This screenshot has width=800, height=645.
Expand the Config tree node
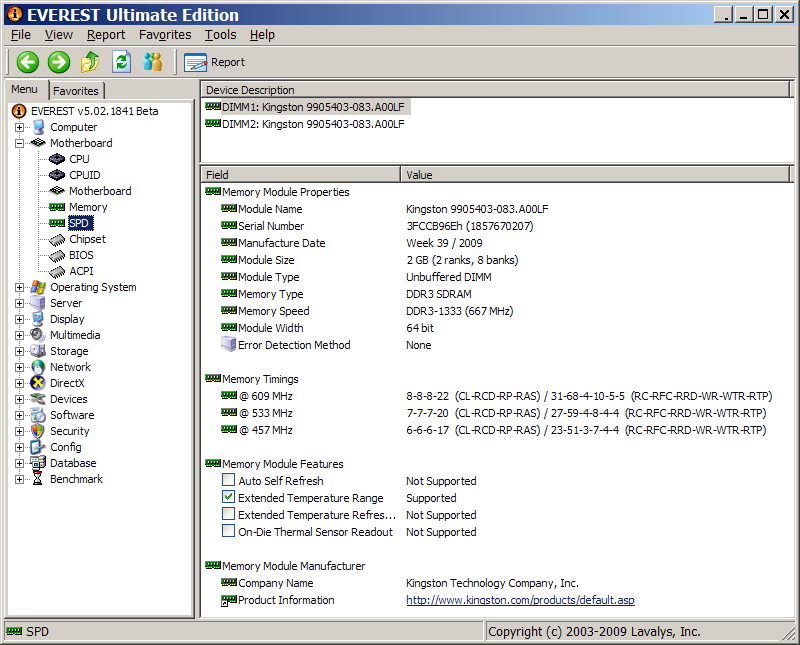pos(19,447)
